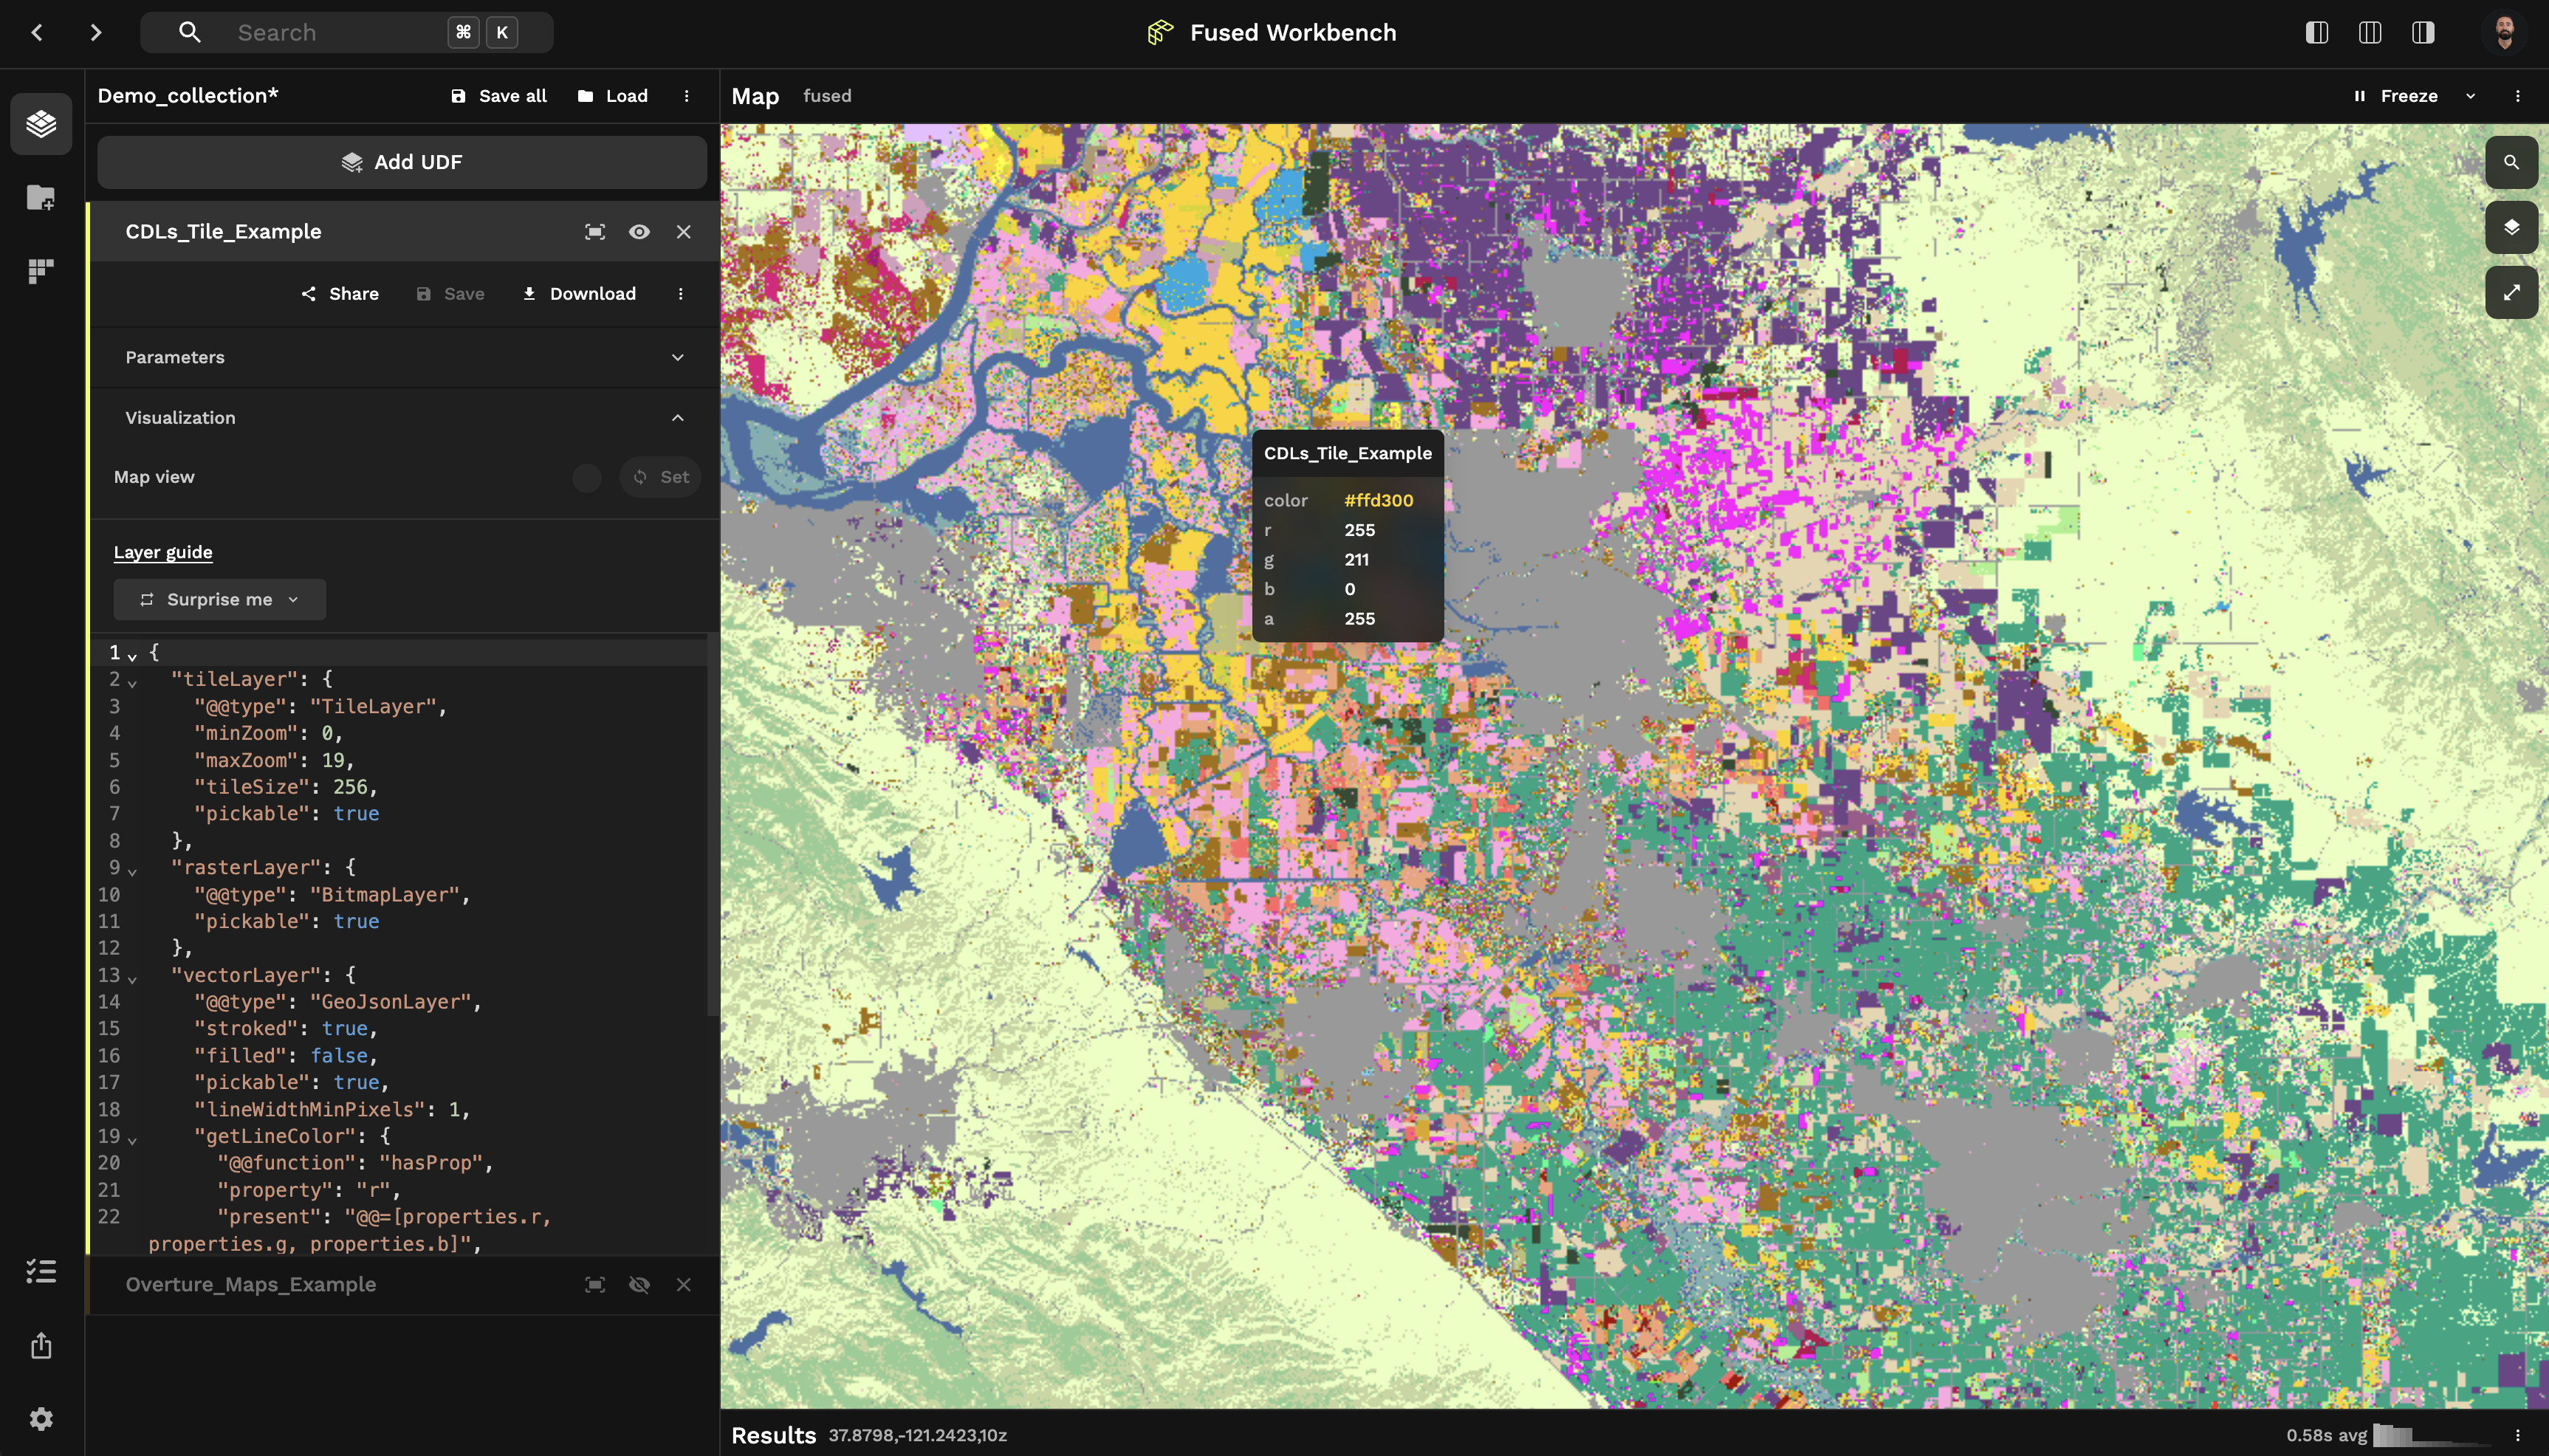Image resolution: width=2549 pixels, height=1456 pixels.
Task: Click the Save UDF button
Action: [x=450, y=294]
